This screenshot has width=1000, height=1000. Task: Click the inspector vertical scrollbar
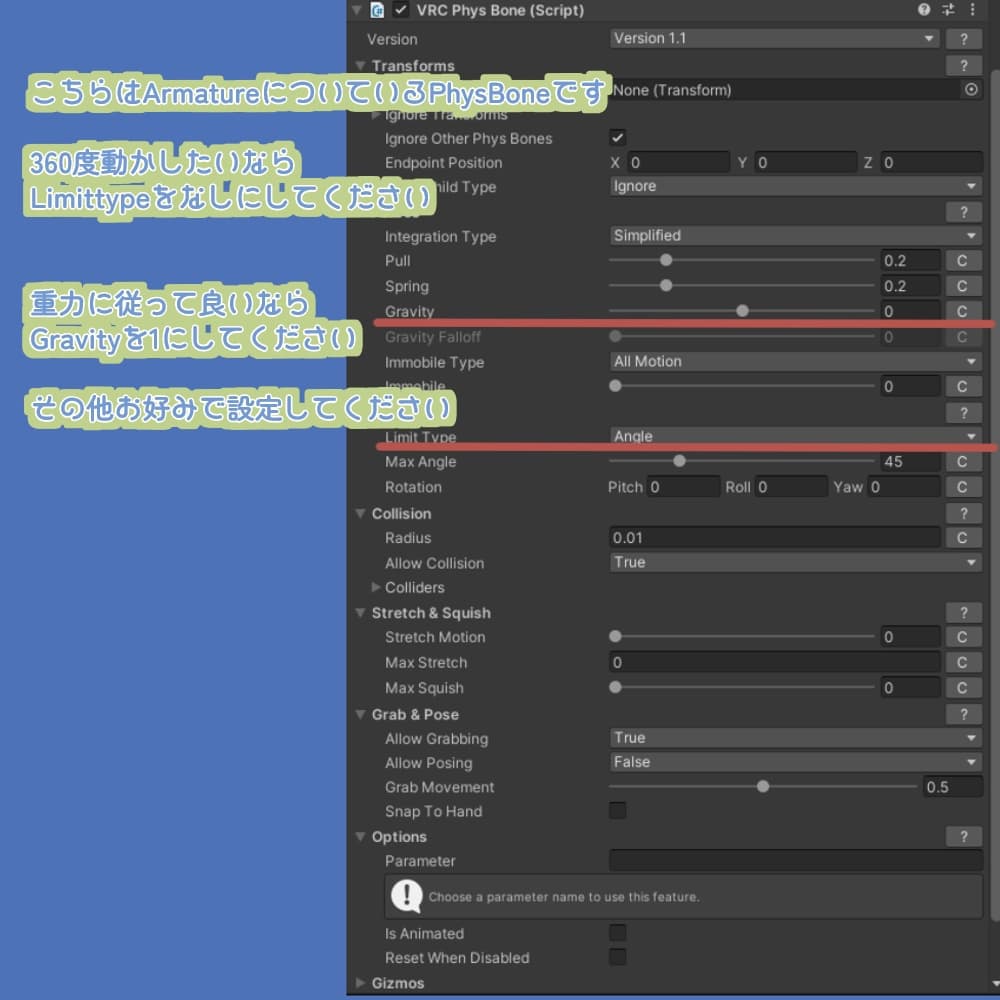[995, 497]
